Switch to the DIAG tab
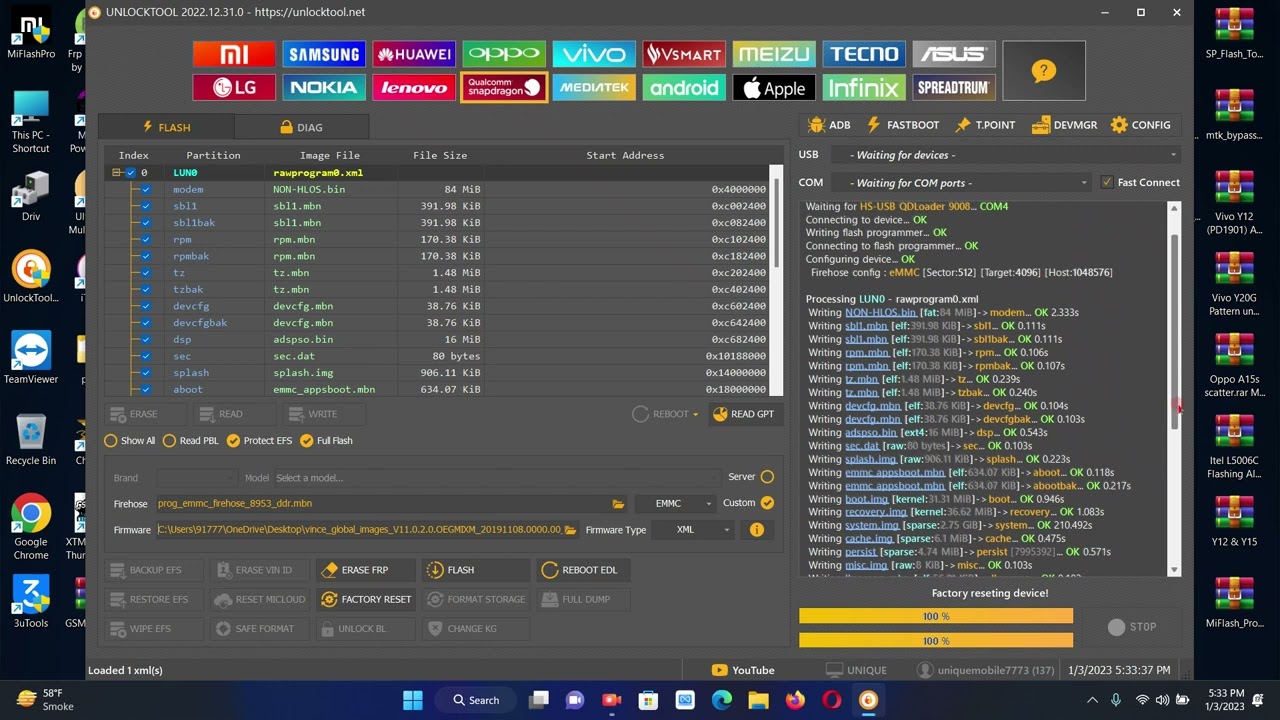Screen dimensions: 1280x720 301,128
